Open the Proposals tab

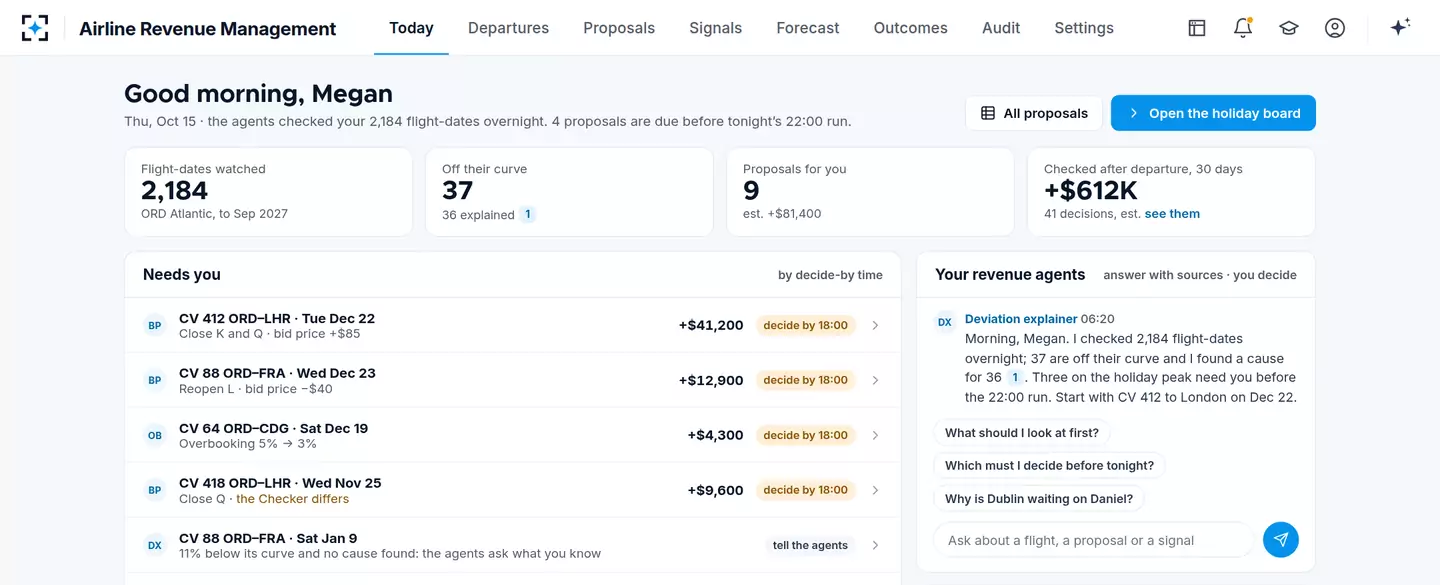[x=619, y=28]
